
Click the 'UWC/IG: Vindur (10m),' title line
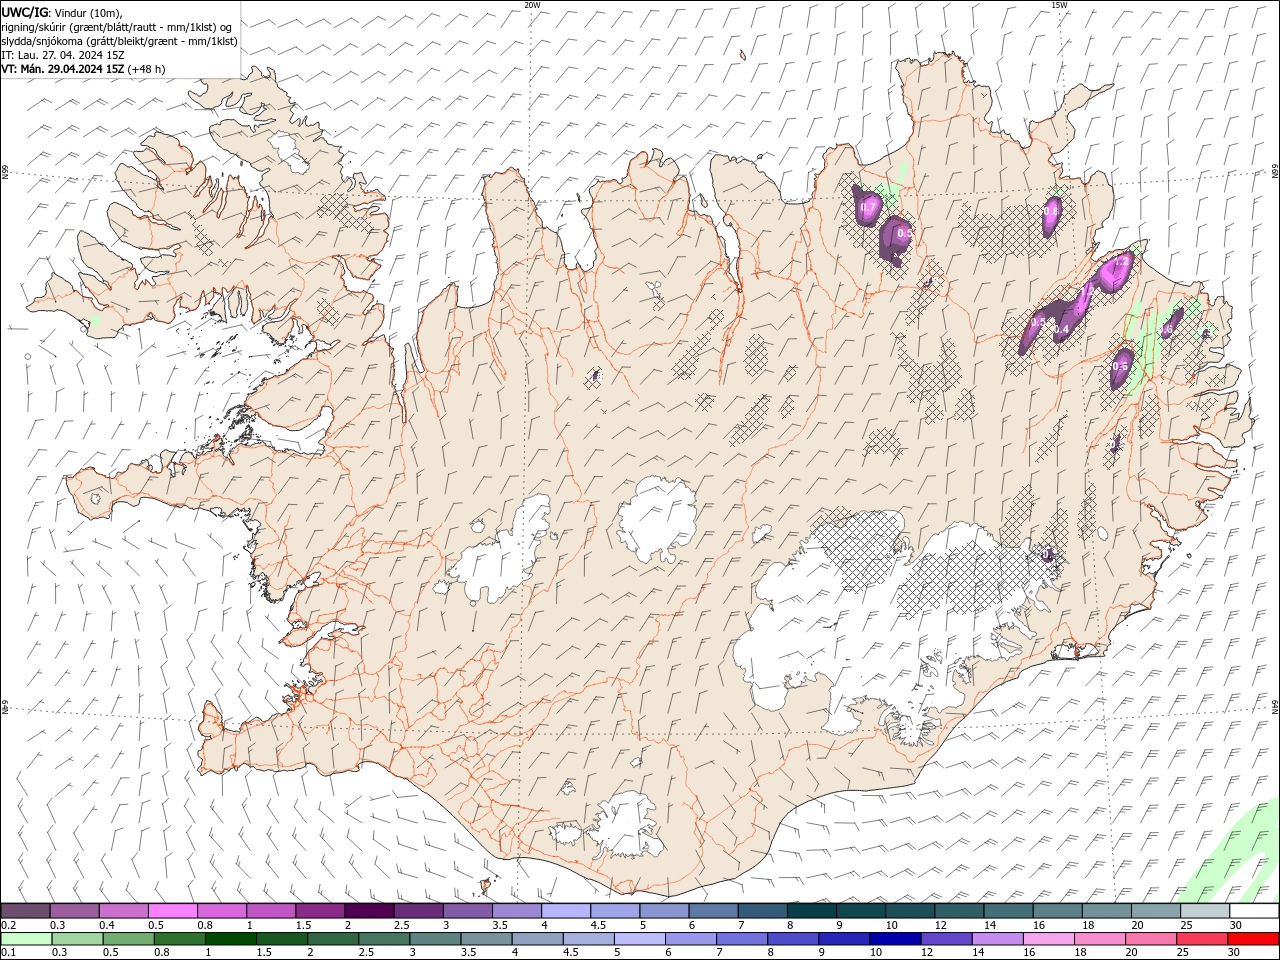pyautogui.click(x=62, y=12)
